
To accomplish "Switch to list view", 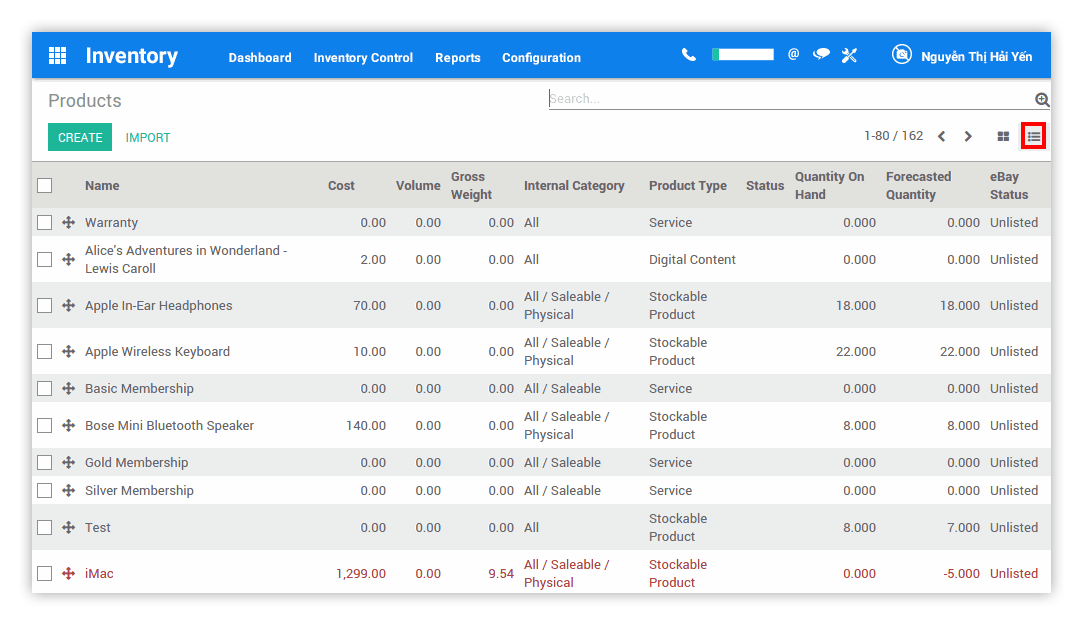I will tap(1032, 135).
